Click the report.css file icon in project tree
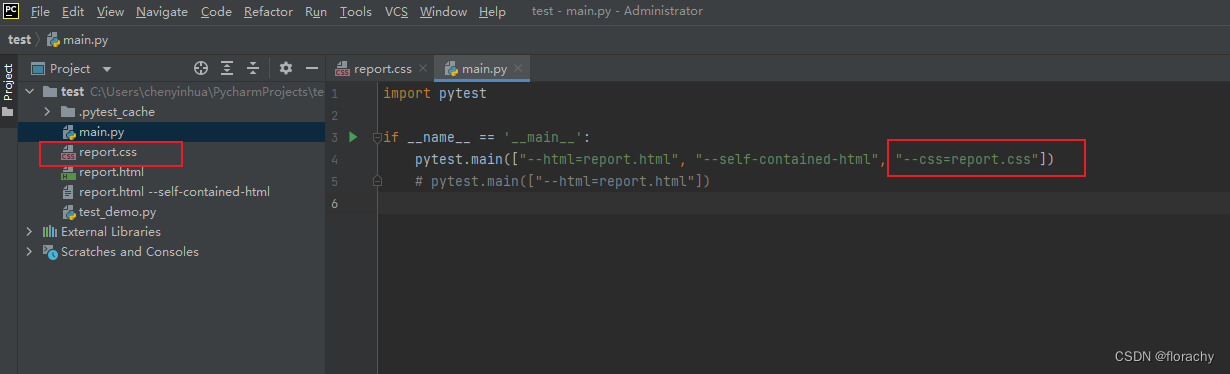 pyautogui.click(x=69, y=152)
